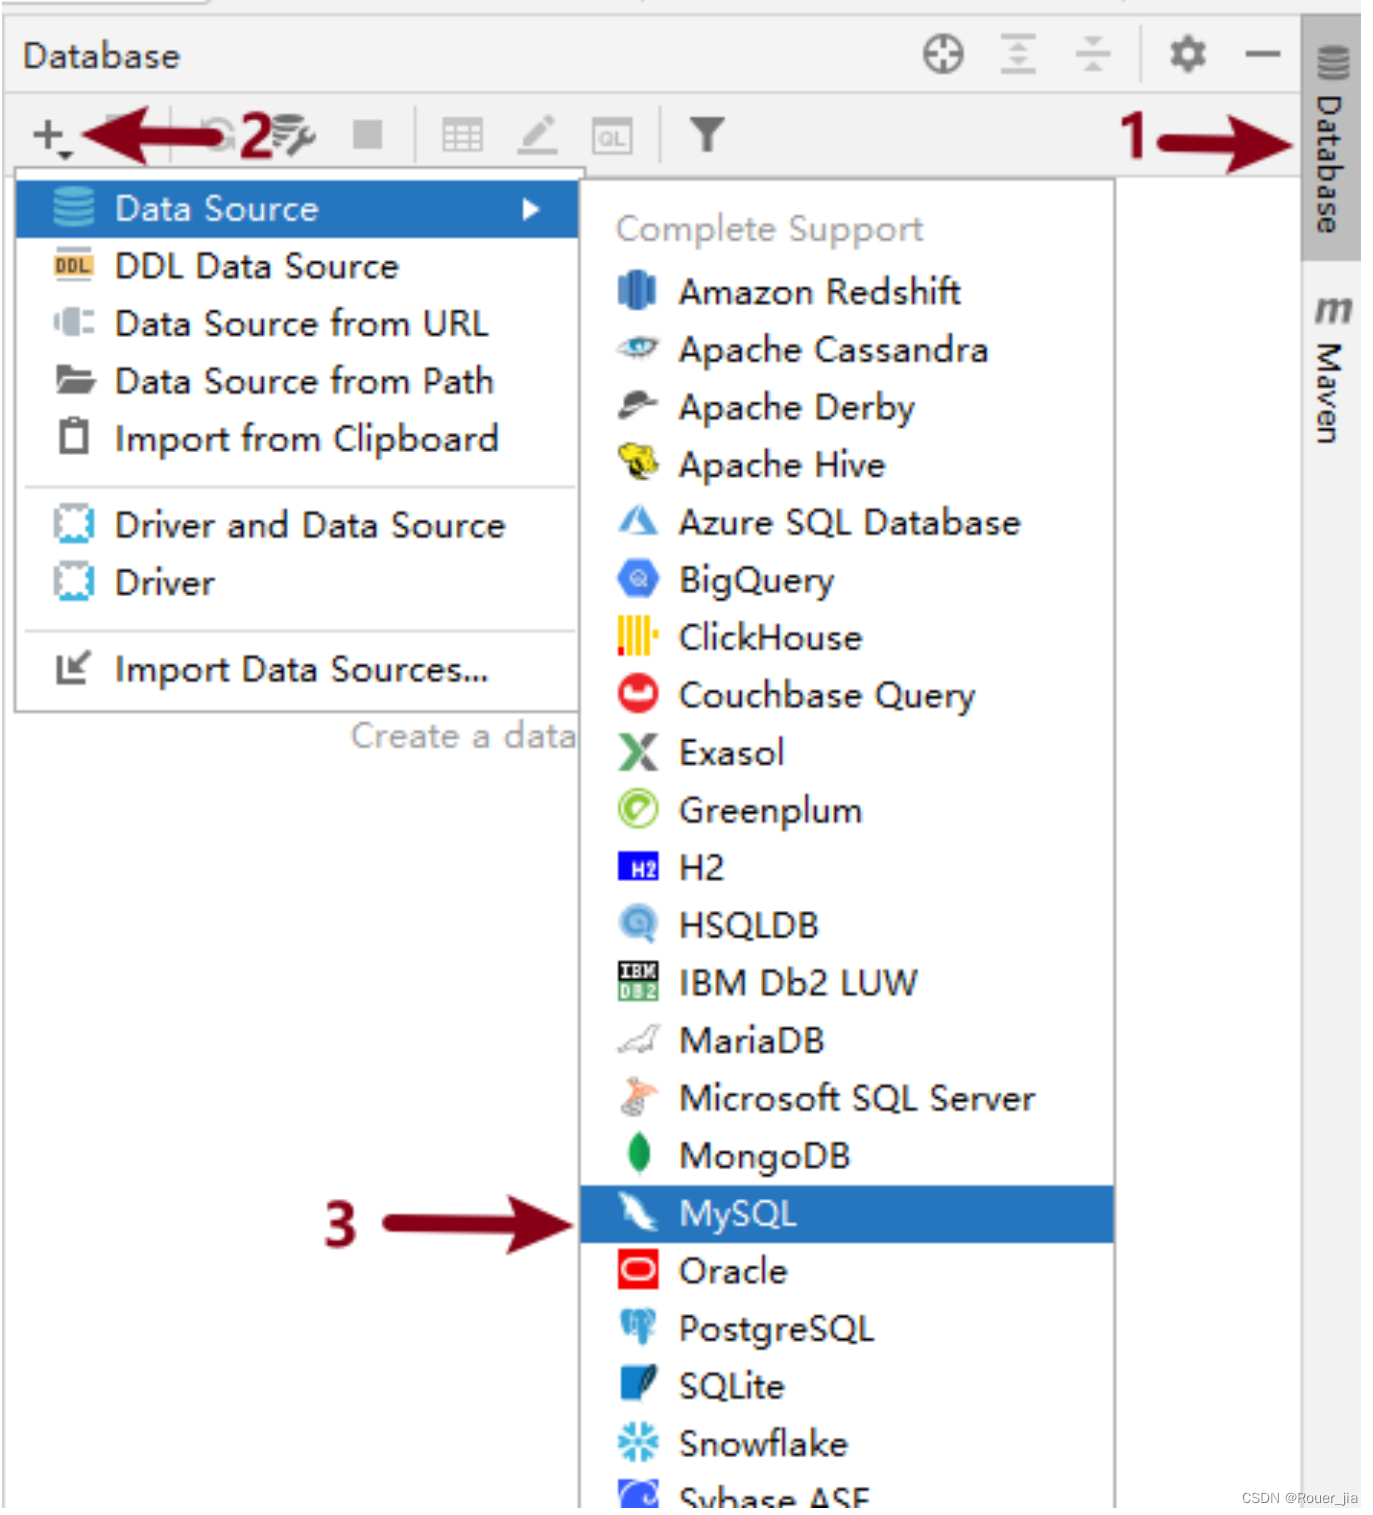The width and height of the screenshot is (1373, 1515).
Task: Select Oracle data source
Action: 846,1271
